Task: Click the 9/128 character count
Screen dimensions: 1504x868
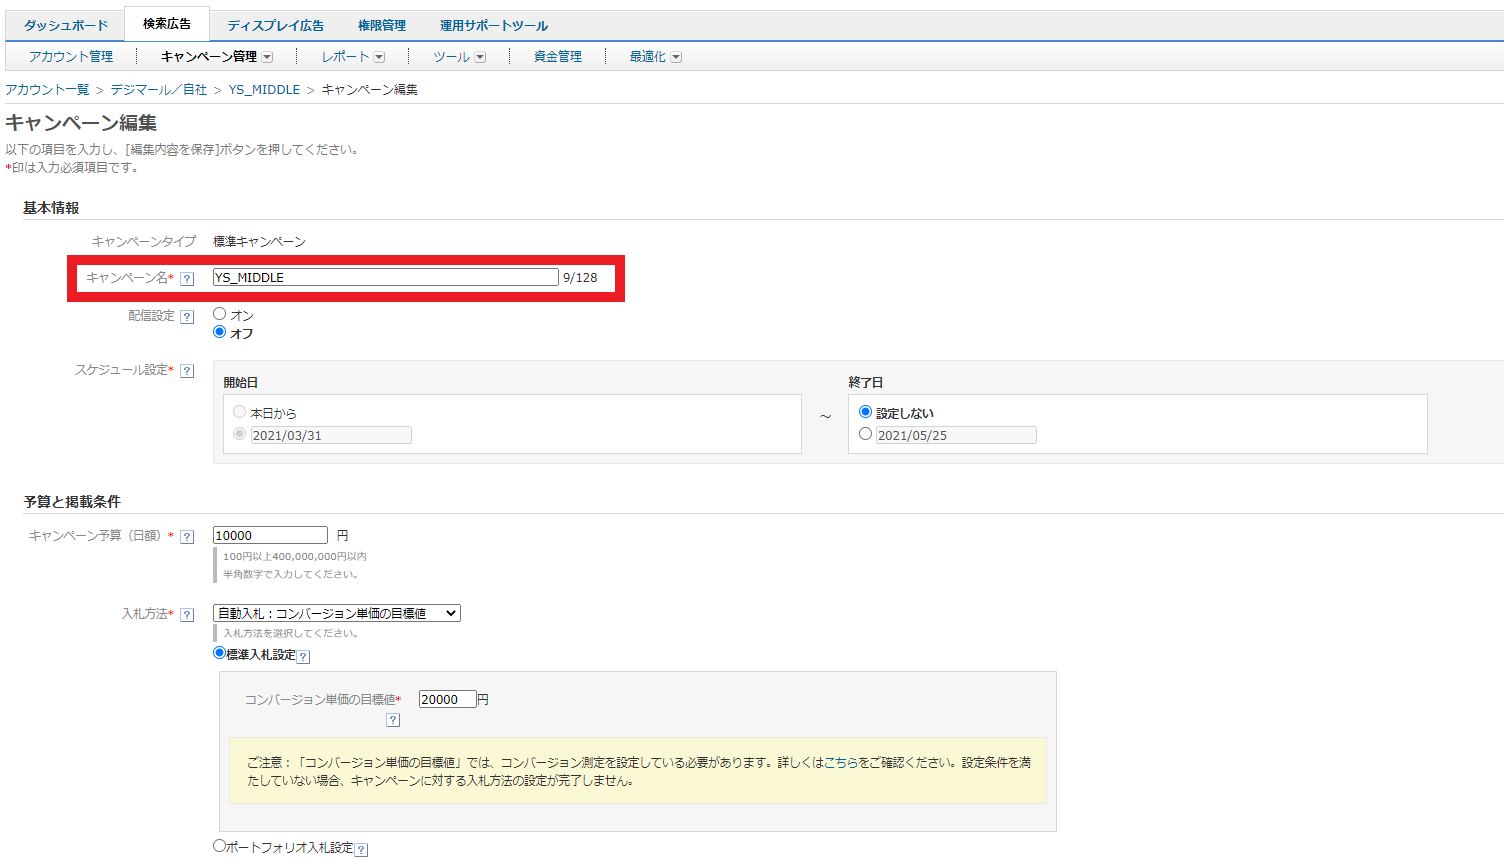Action: point(580,278)
